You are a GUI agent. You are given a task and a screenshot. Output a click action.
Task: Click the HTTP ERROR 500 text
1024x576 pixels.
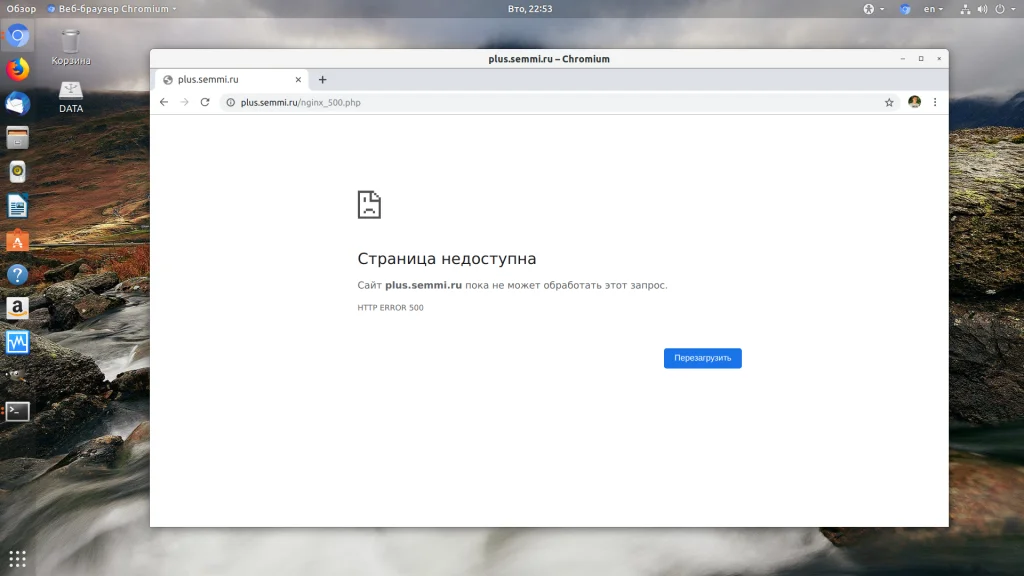[391, 308]
